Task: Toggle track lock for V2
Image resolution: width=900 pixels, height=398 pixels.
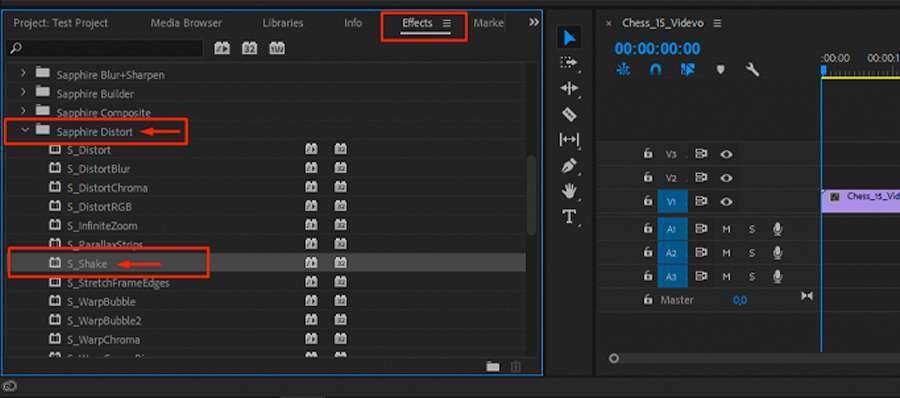Action: (x=647, y=177)
